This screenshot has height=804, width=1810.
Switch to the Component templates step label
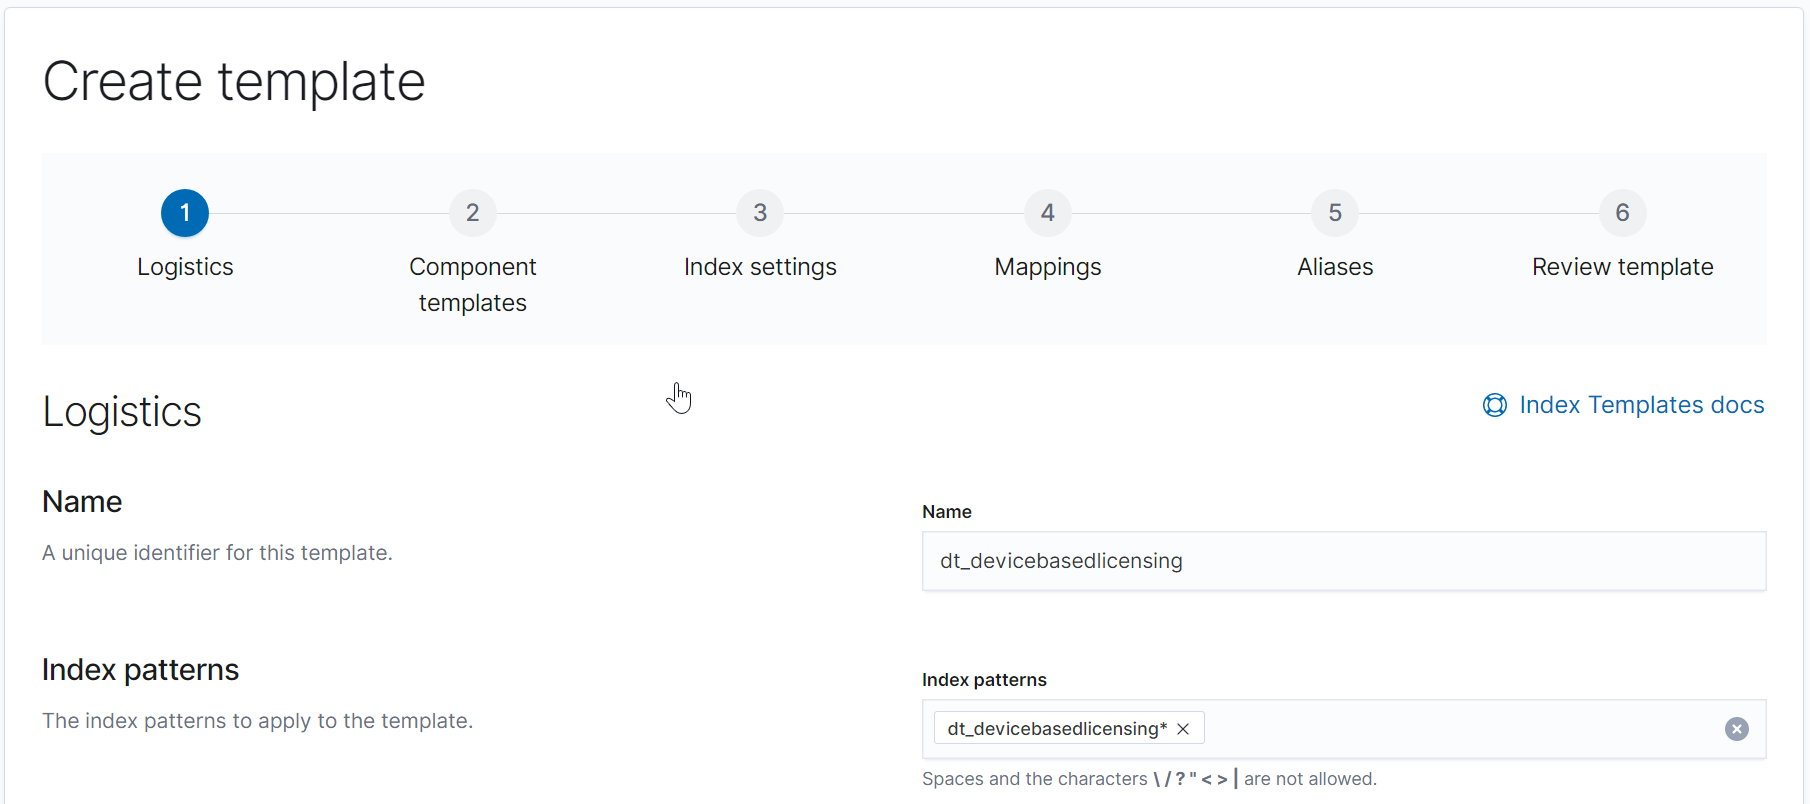[473, 285]
